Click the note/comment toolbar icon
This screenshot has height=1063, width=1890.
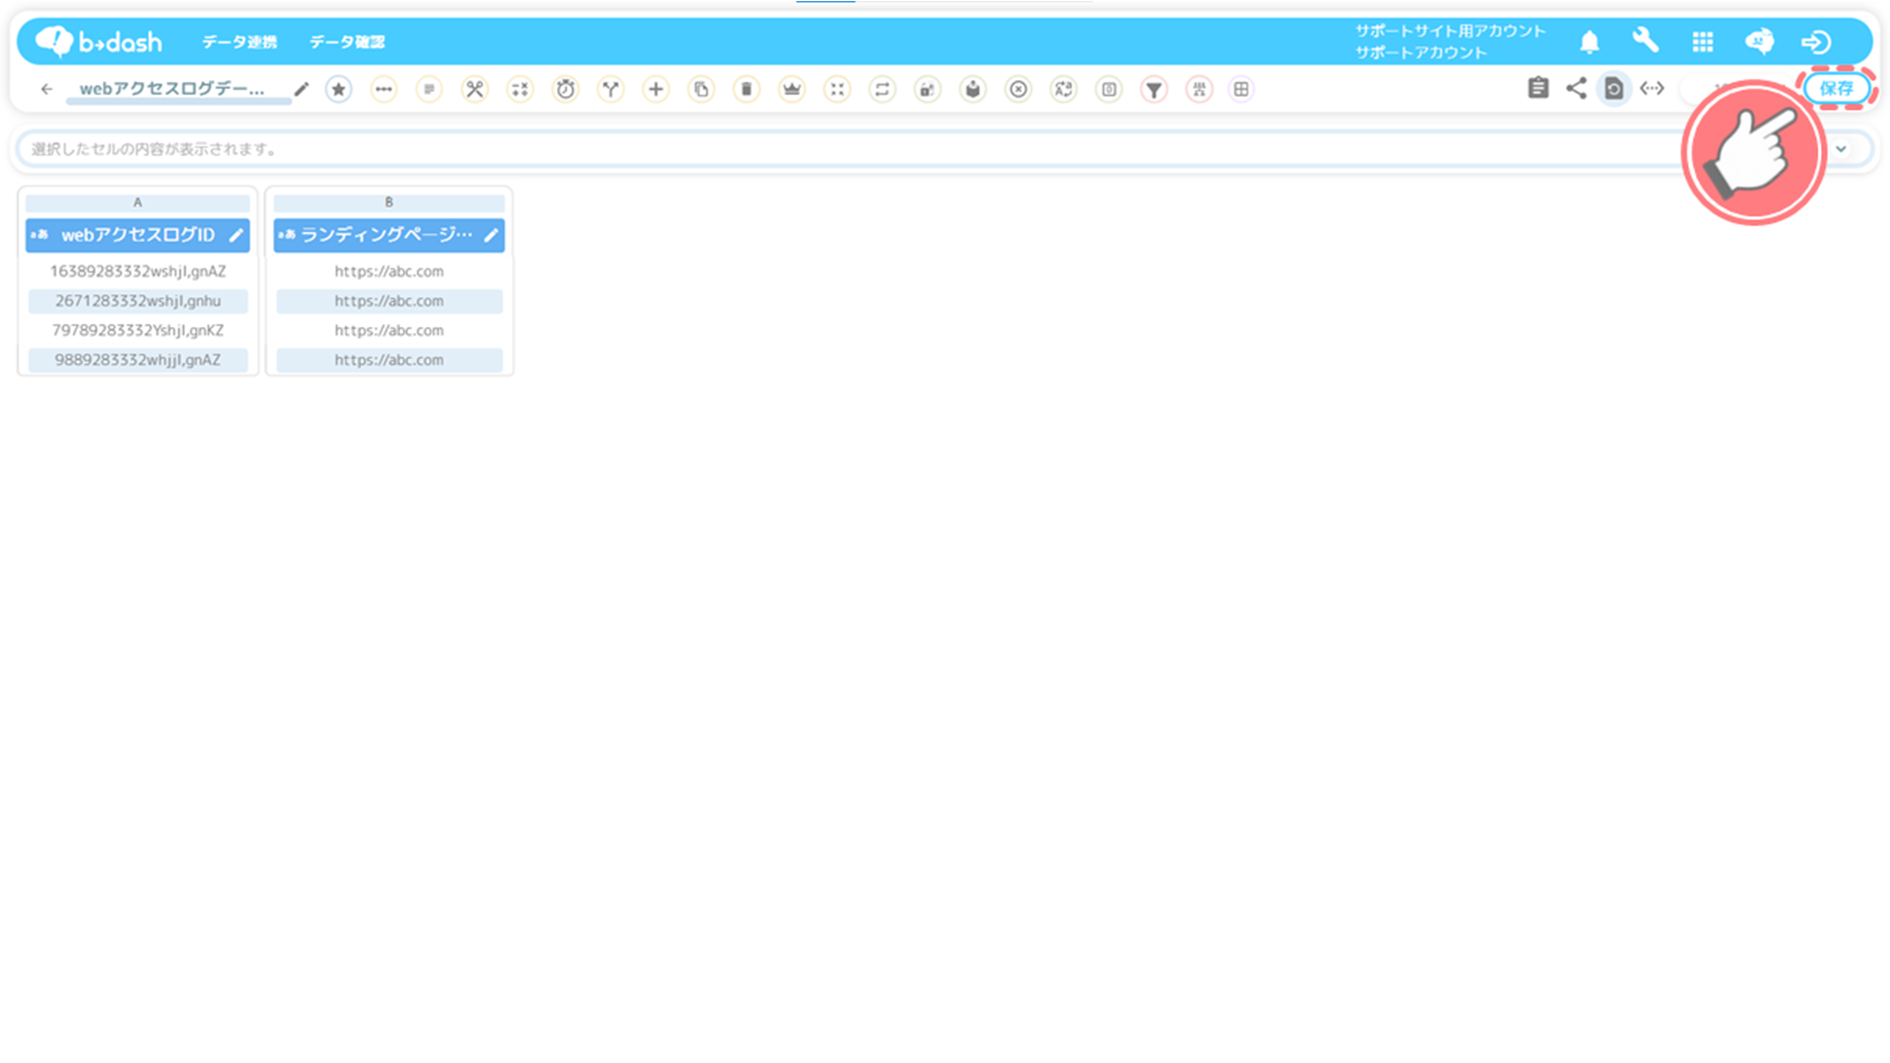(429, 89)
